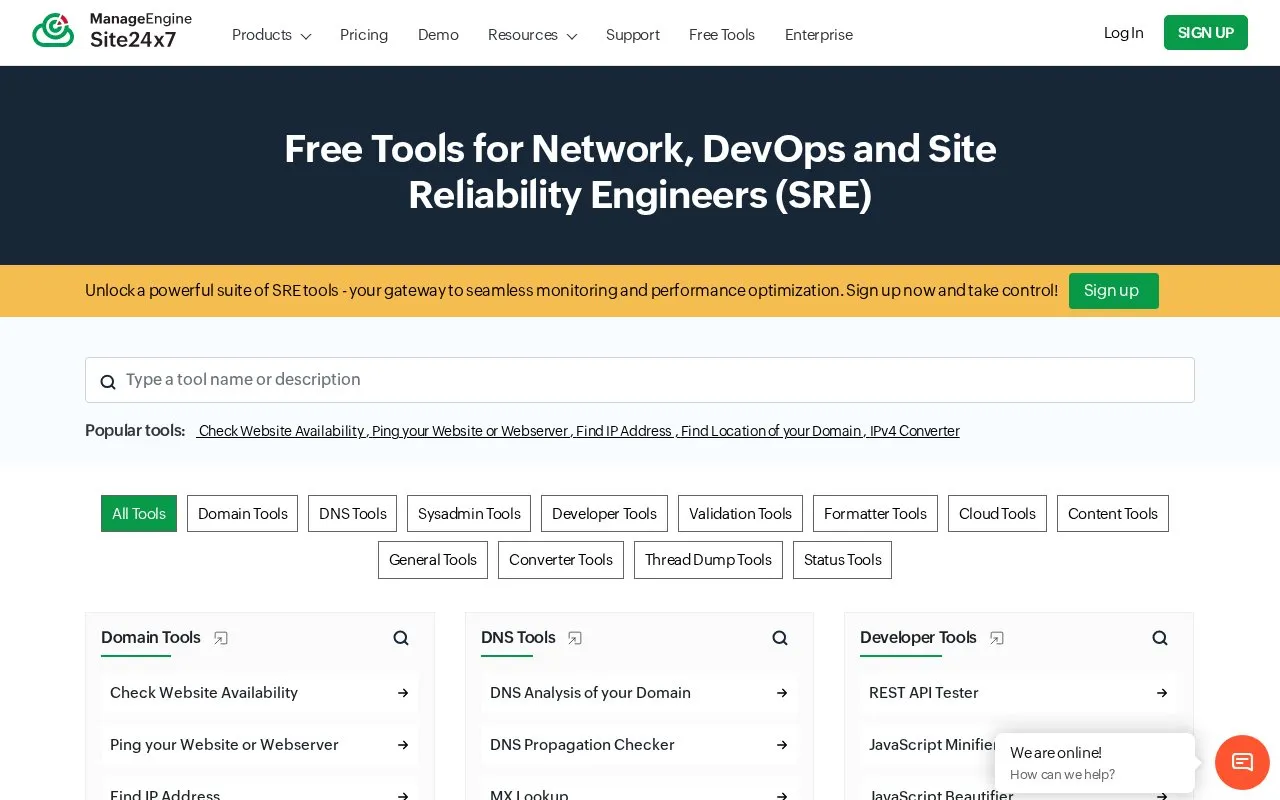Click arrow next to Check Website Availability

coord(403,693)
